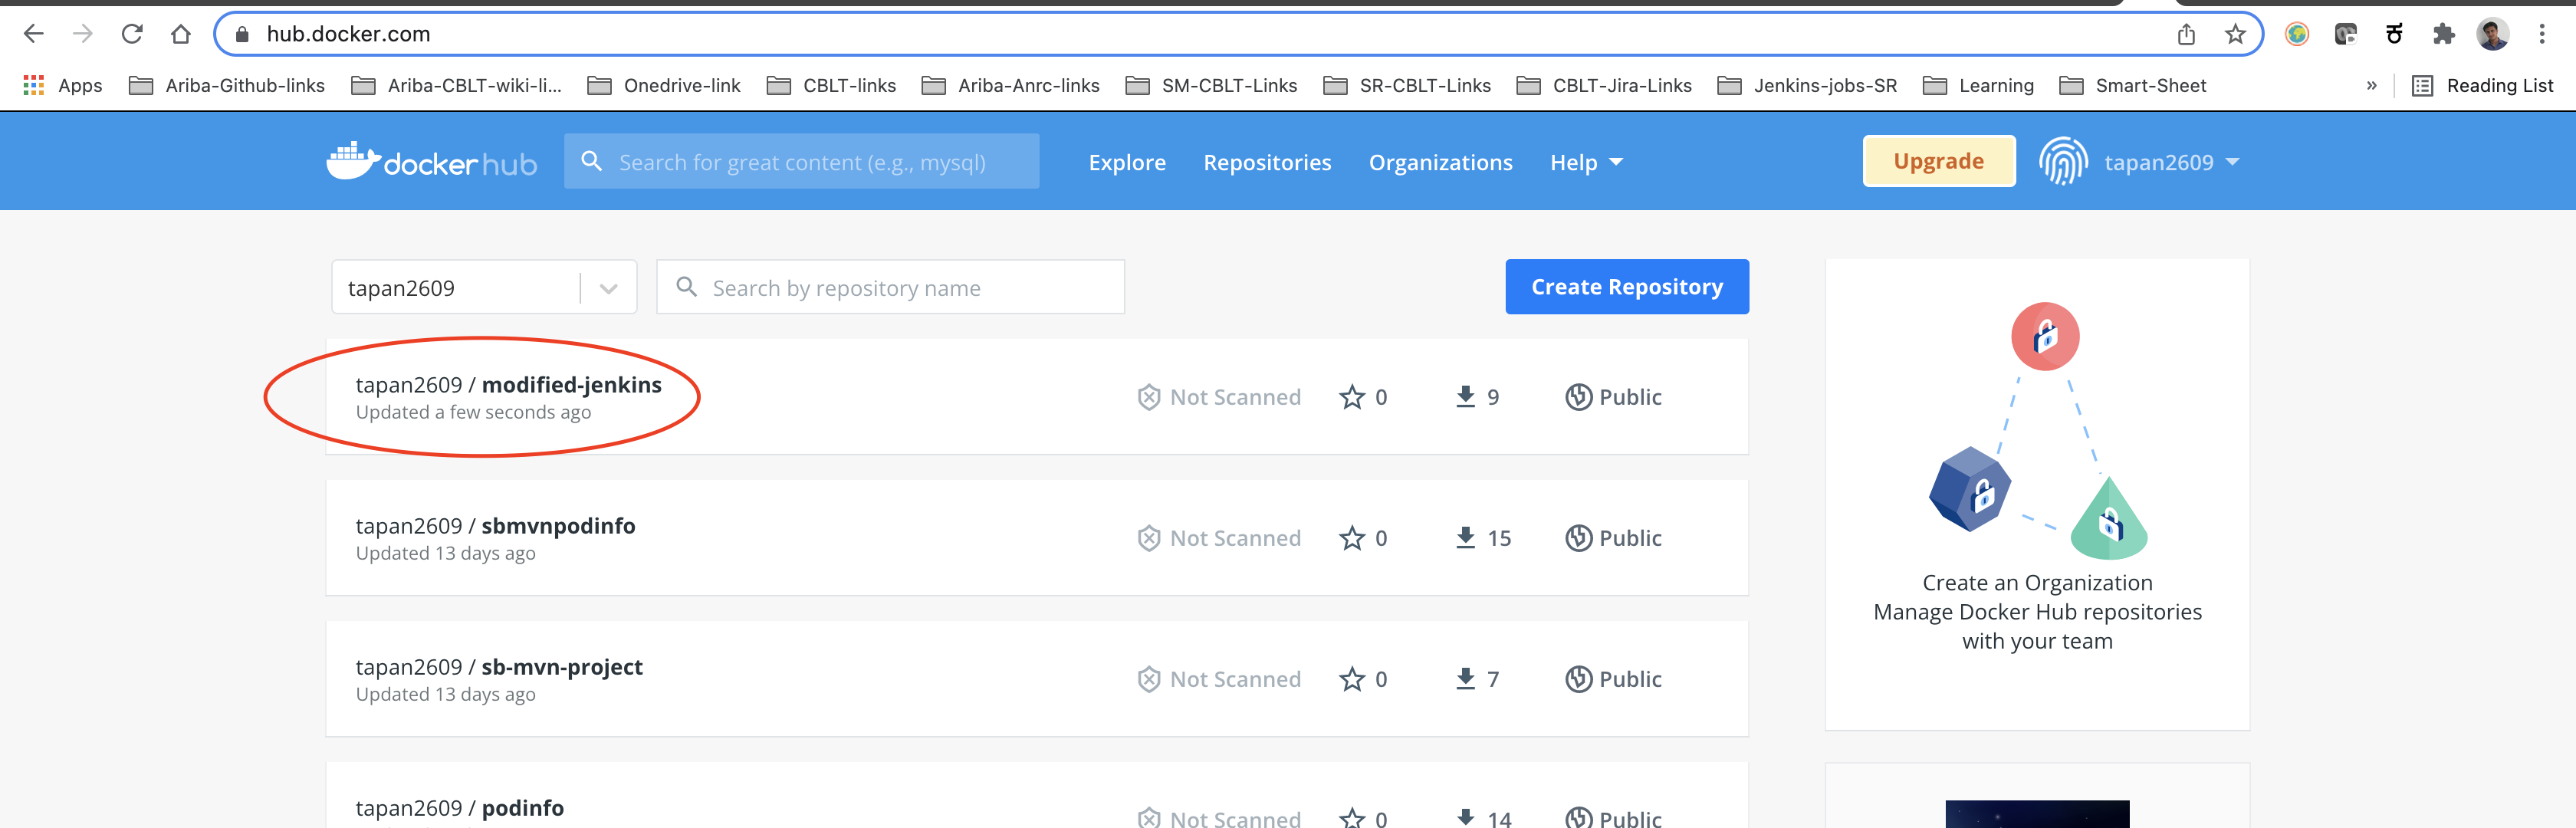Screen dimensions: 2576x828
Task: Star the sbmvnpodinfo repository
Action: (1352, 538)
